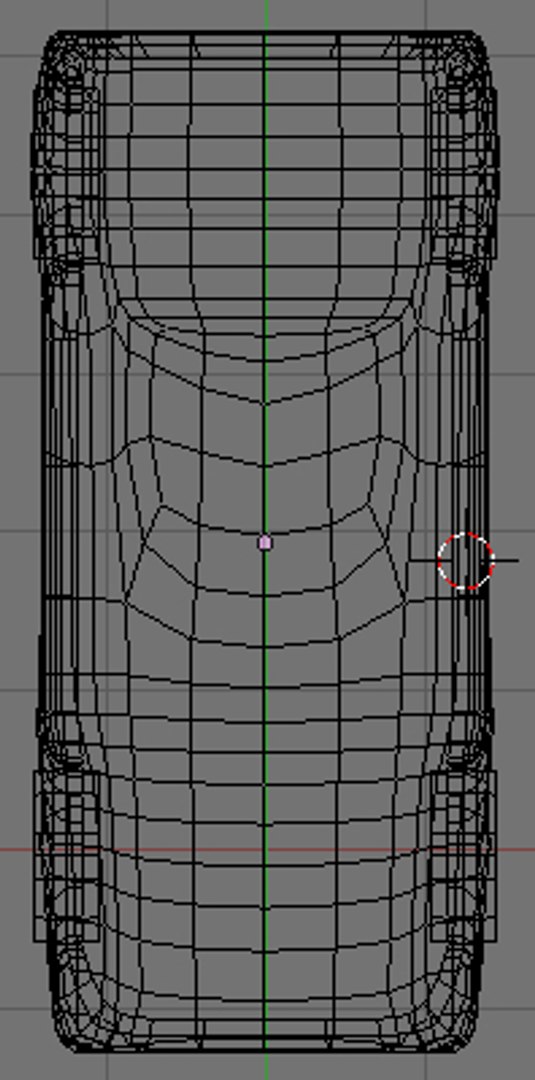The width and height of the screenshot is (535, 1080).
Task: Click the red-white 3D cursor circle
Action: [x=466, y=561]
